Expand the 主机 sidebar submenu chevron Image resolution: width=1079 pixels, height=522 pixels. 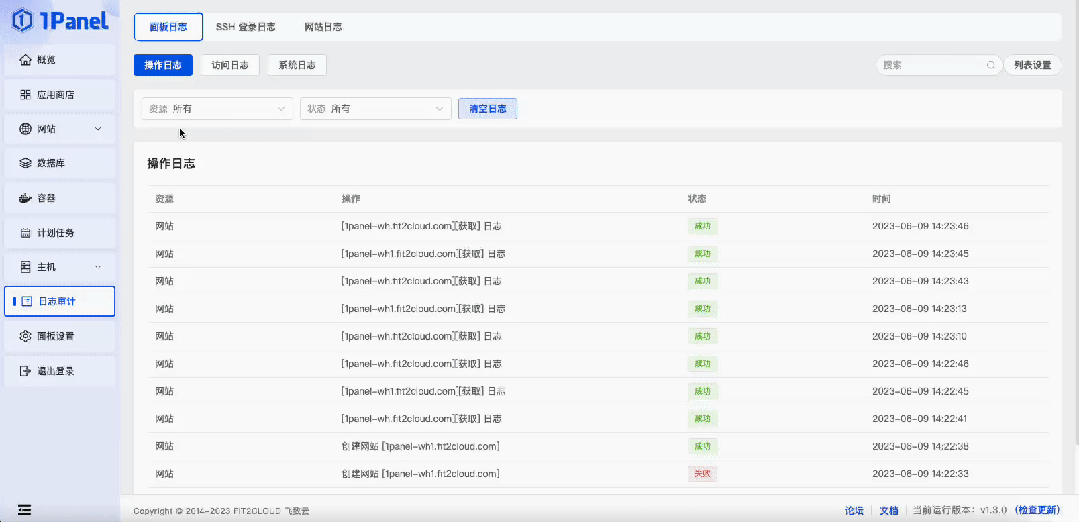[x=98, y=267]
